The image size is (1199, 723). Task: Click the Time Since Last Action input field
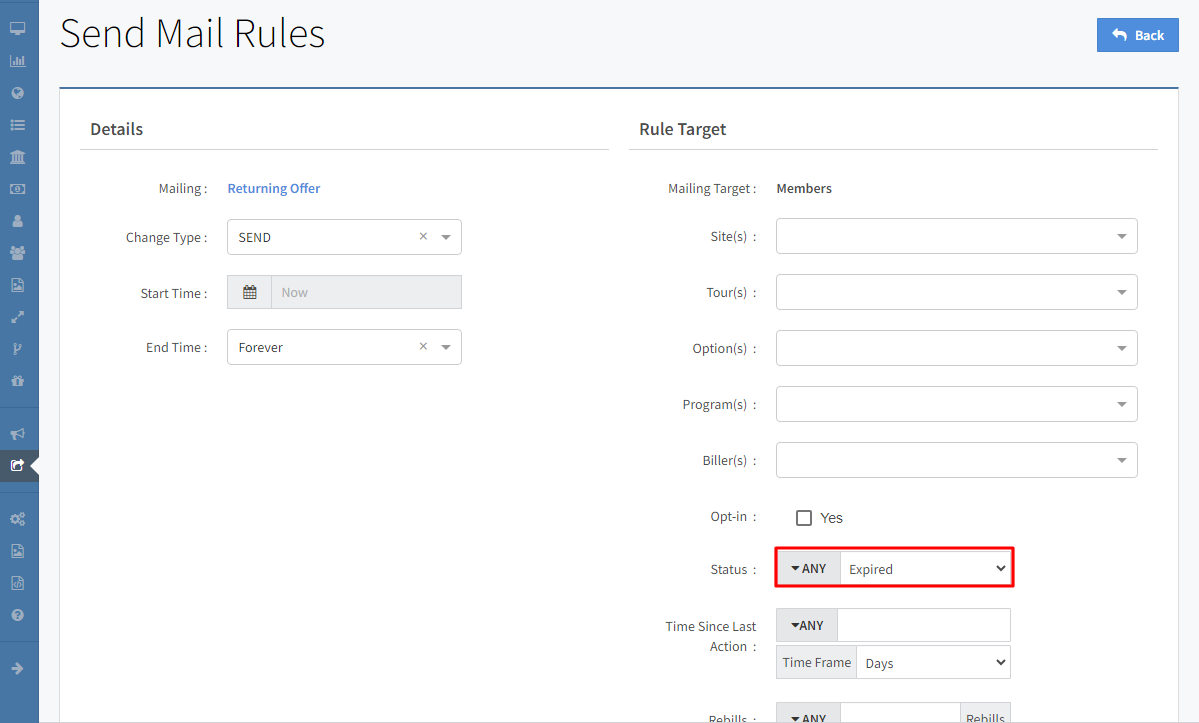click(923, 625)
